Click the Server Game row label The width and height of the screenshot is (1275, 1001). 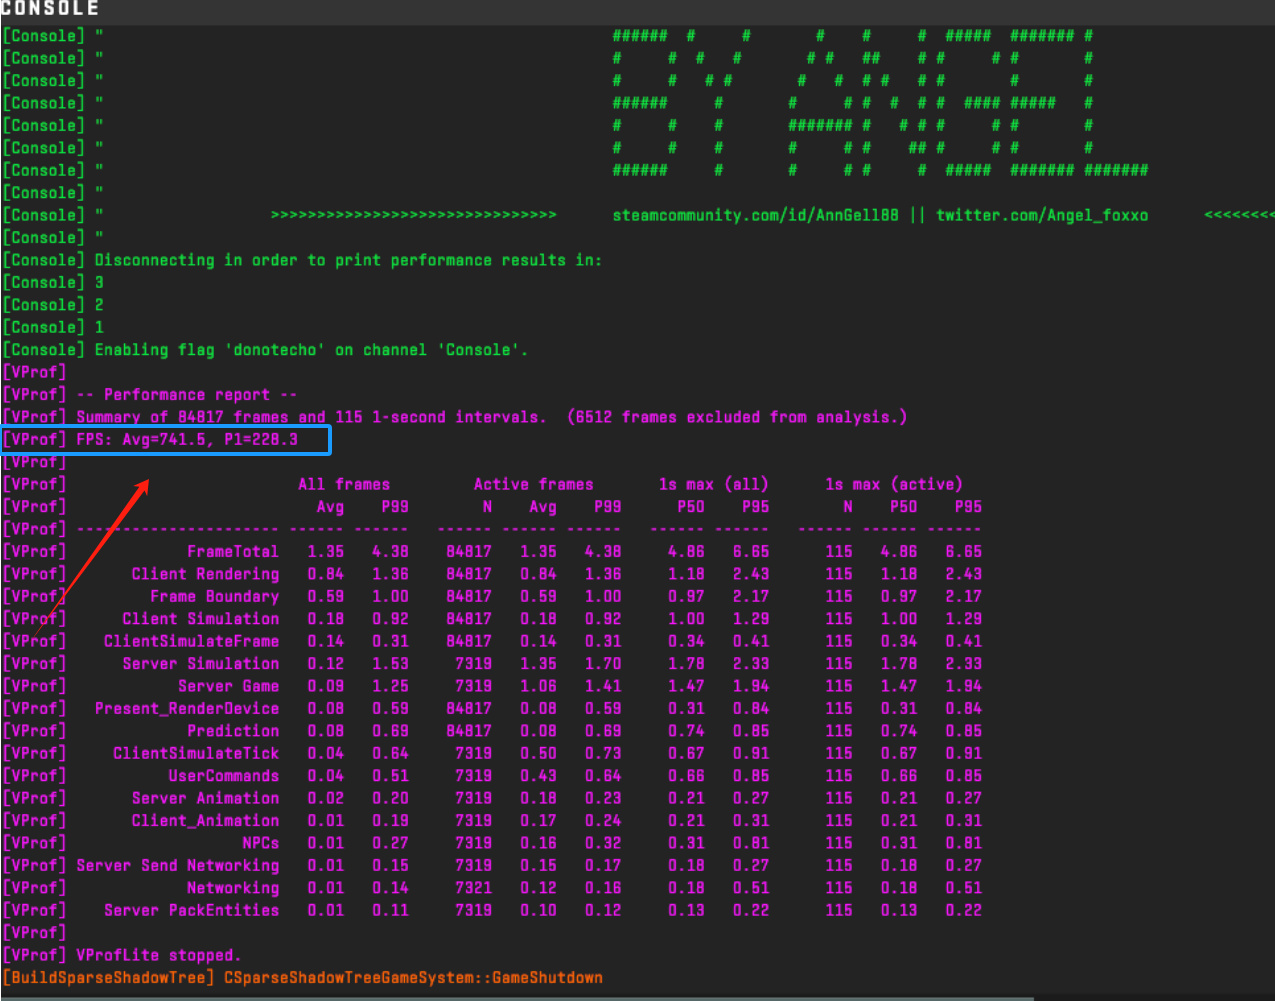[x=229, y=686]
